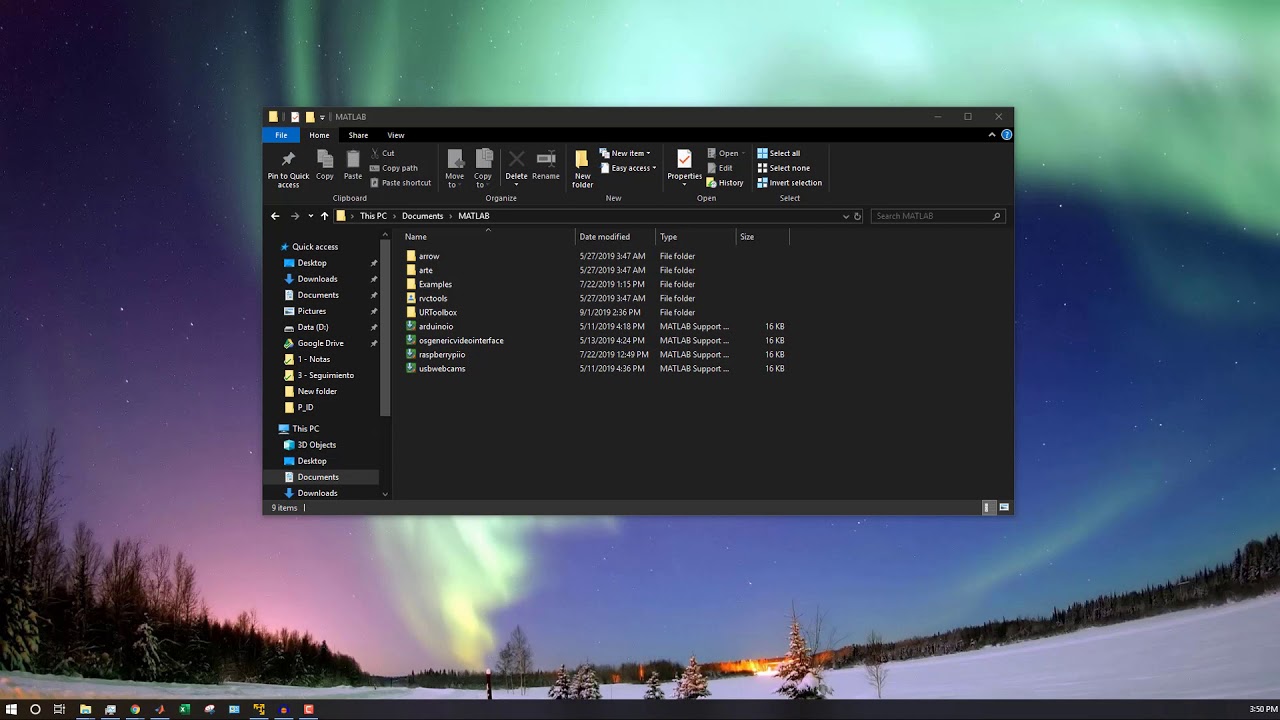Open Quick access in navigation pane
This screenshot has width=1280, height=720.
point(314,247)
